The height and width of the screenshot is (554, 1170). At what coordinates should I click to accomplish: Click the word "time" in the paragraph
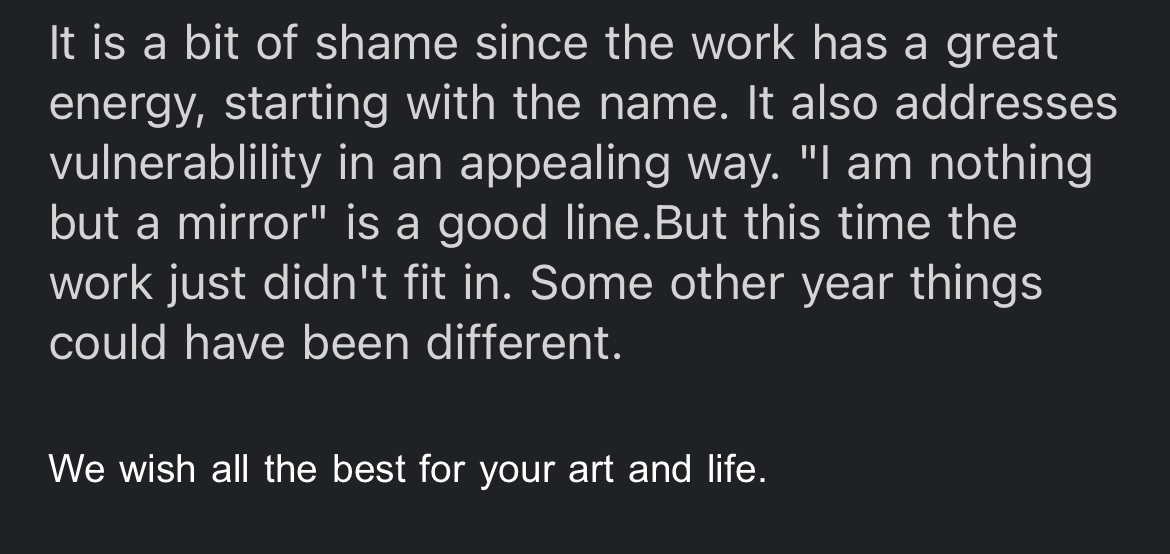(881, 225)
